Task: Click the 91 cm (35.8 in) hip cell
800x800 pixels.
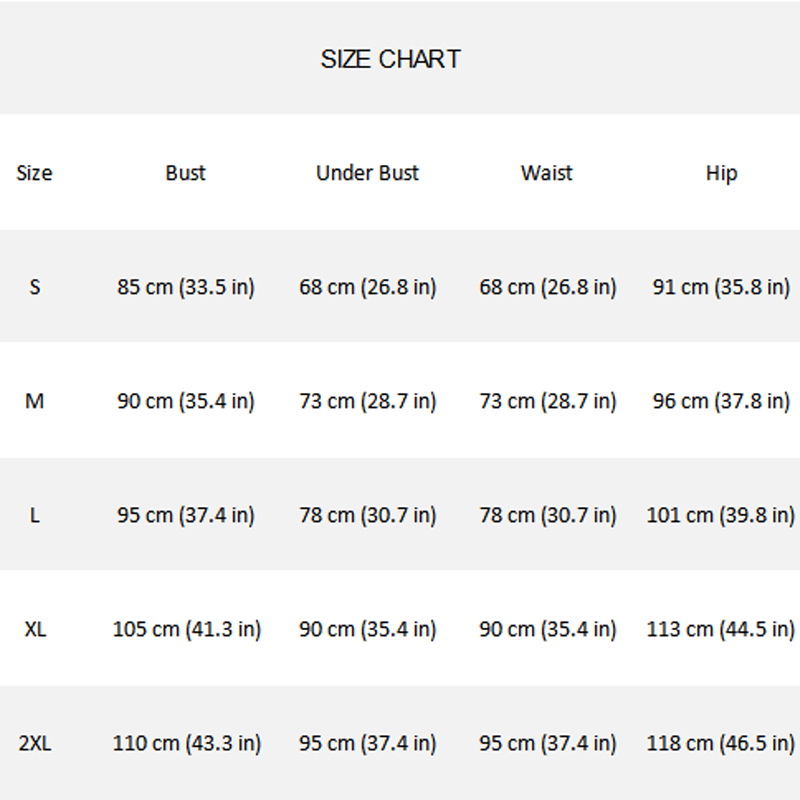Action: 721,287
